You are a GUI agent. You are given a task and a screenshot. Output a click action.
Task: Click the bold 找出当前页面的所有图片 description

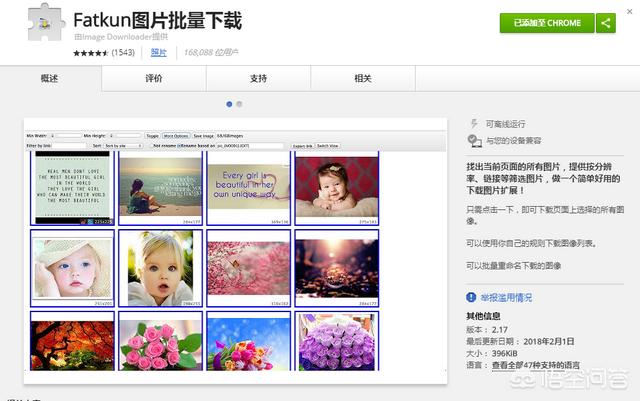(544, 178)
